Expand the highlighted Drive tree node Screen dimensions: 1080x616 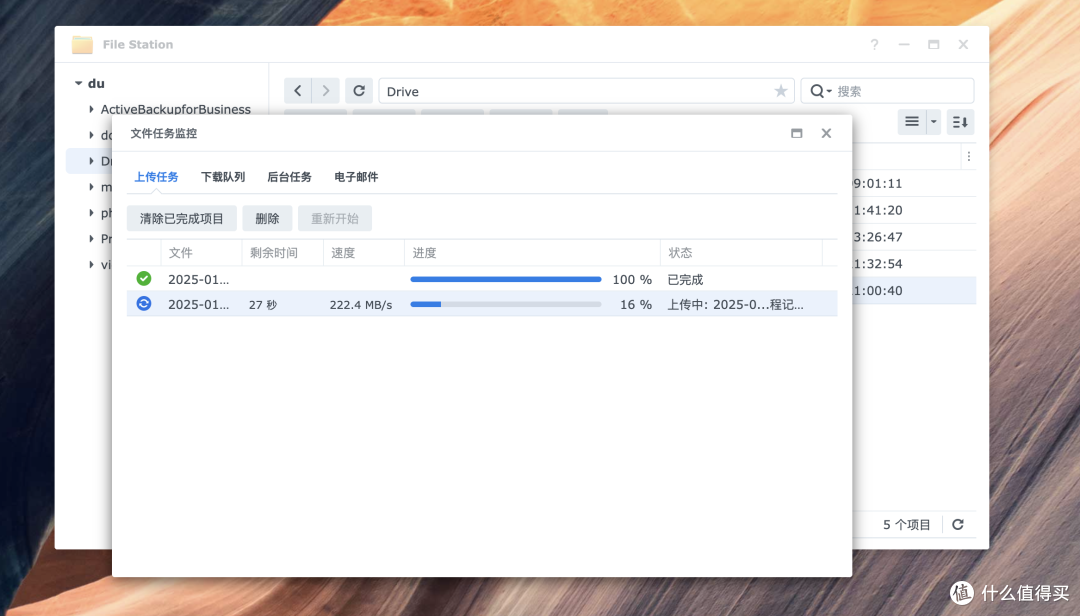pos(91,161)
